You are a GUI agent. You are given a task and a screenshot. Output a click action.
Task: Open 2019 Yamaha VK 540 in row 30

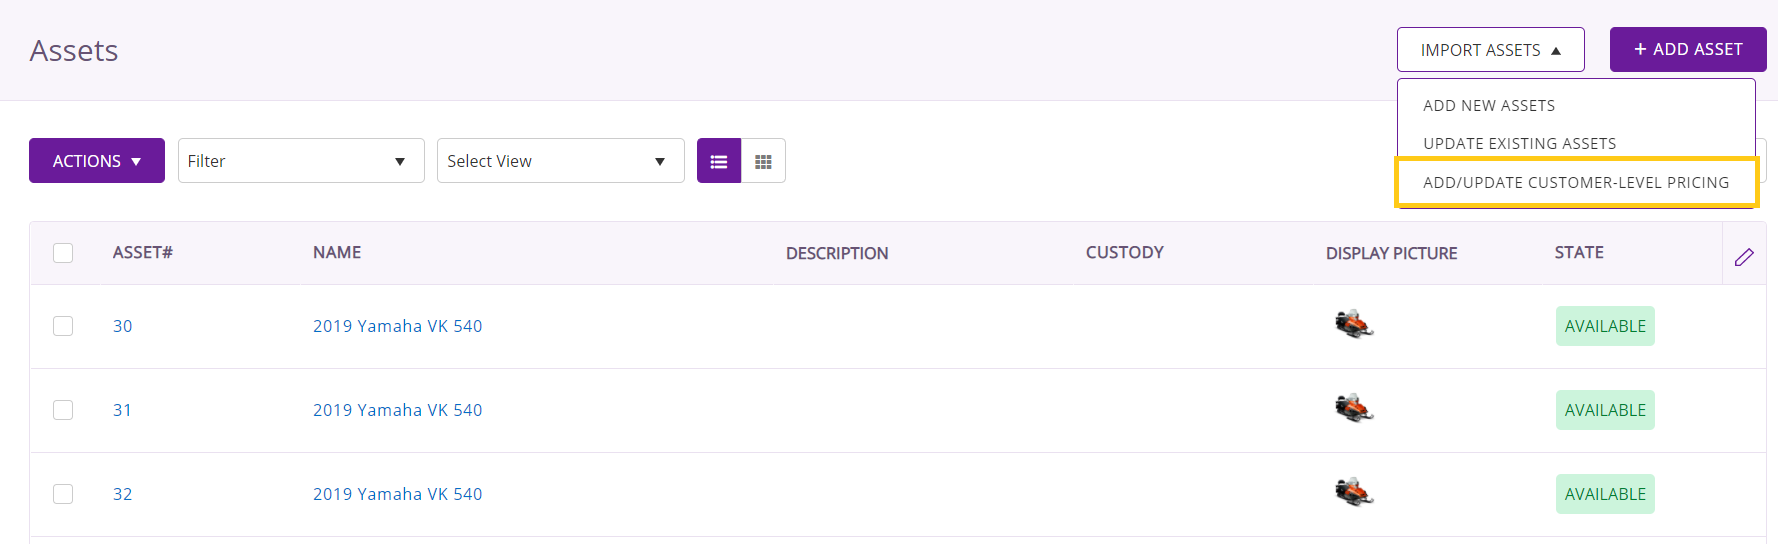pyautogui.click(x=397, y=326)
